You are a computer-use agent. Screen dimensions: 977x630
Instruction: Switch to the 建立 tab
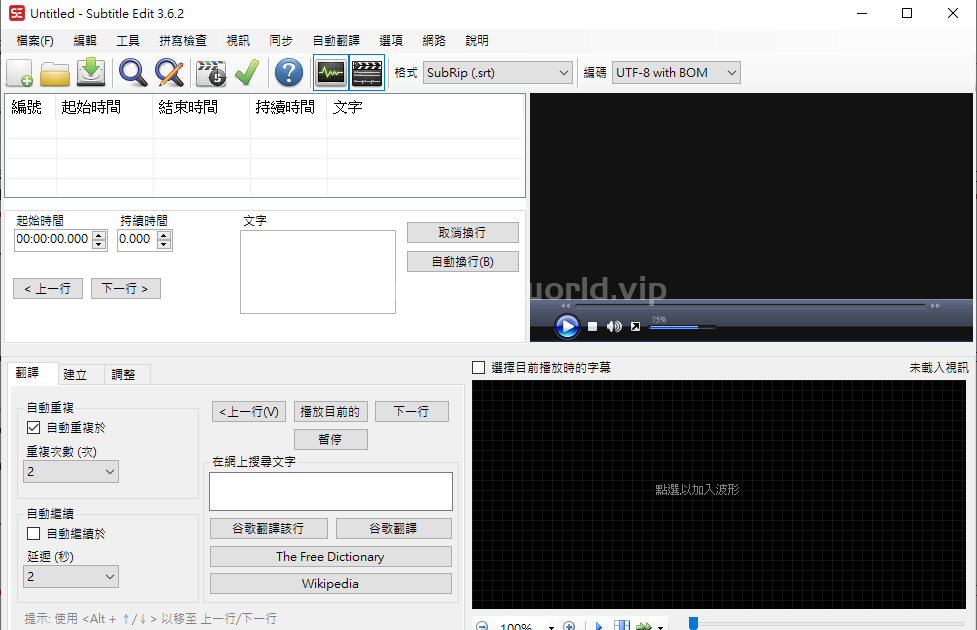point(75,374)
